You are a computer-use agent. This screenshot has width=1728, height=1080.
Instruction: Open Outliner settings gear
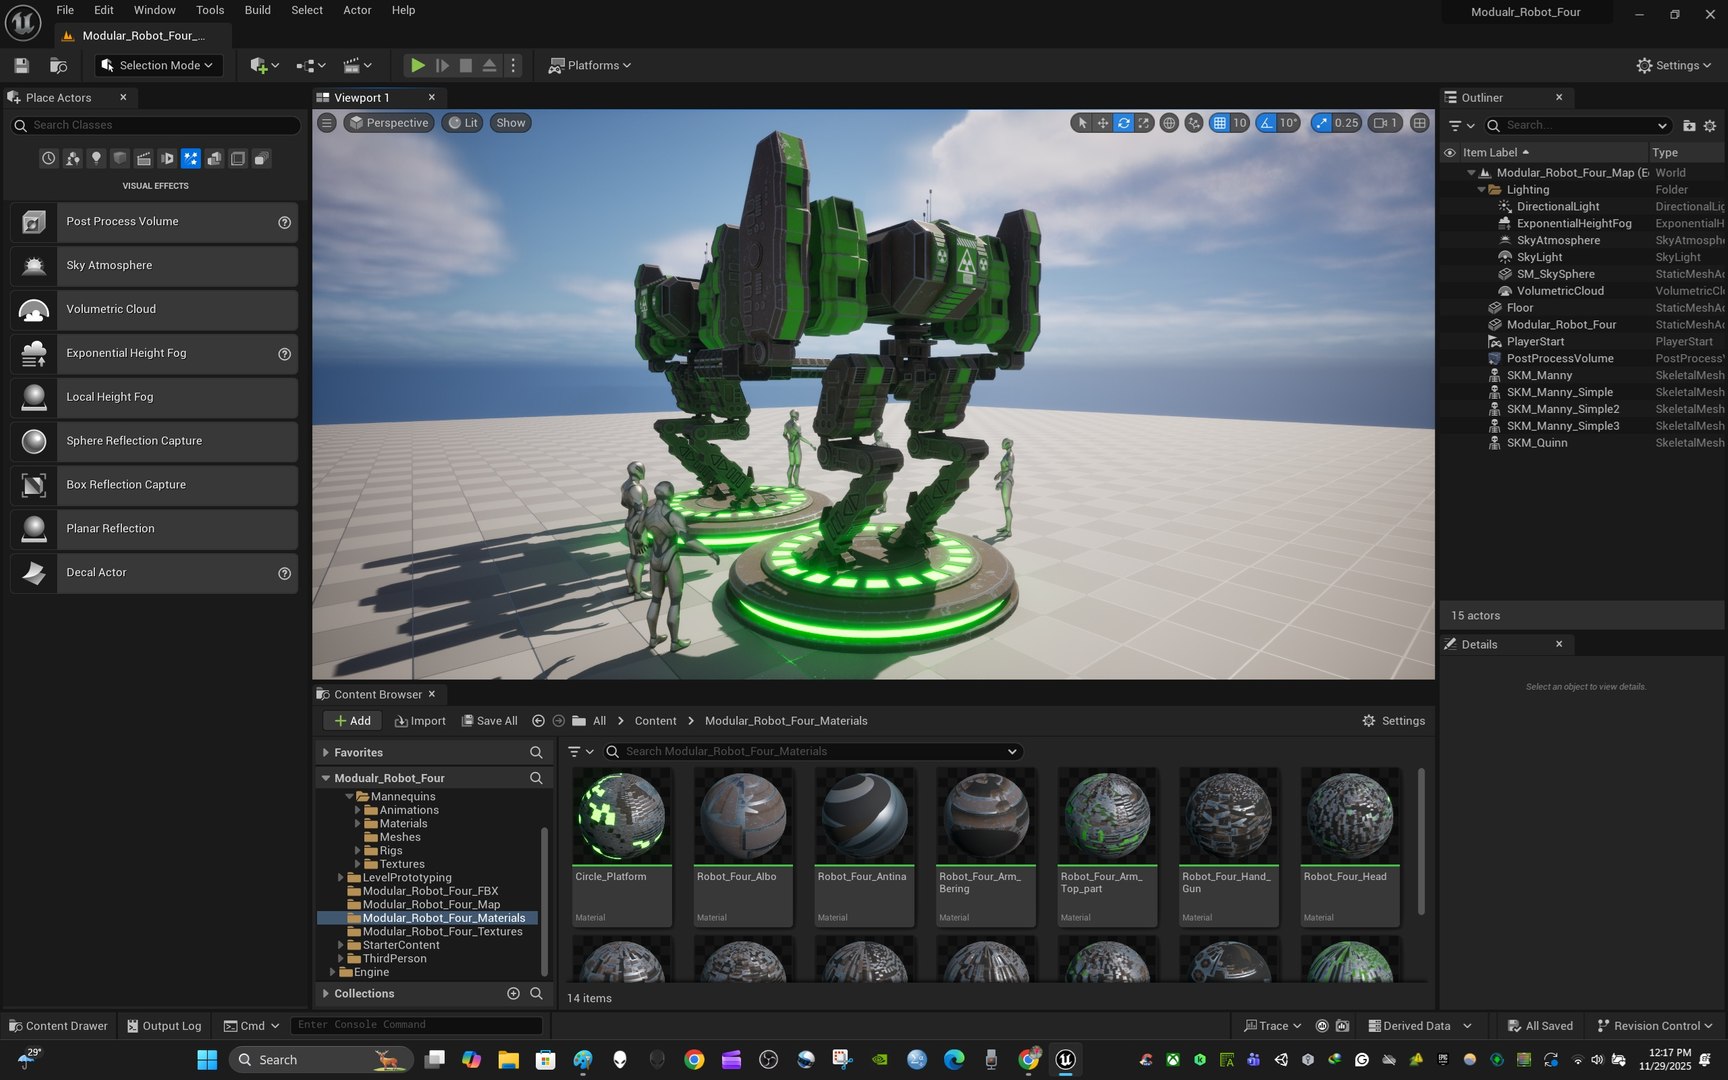point(1710,126)
